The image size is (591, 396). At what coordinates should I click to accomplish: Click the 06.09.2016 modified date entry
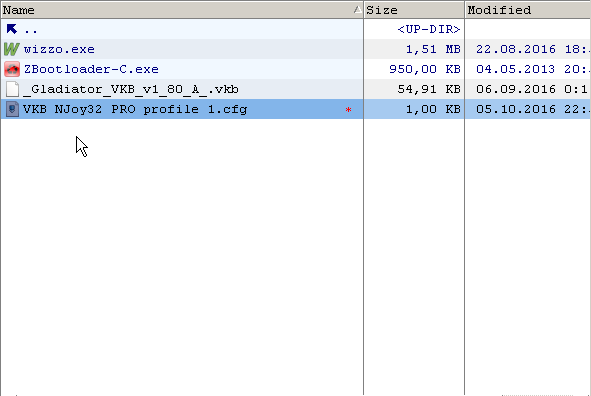point(516,89)
